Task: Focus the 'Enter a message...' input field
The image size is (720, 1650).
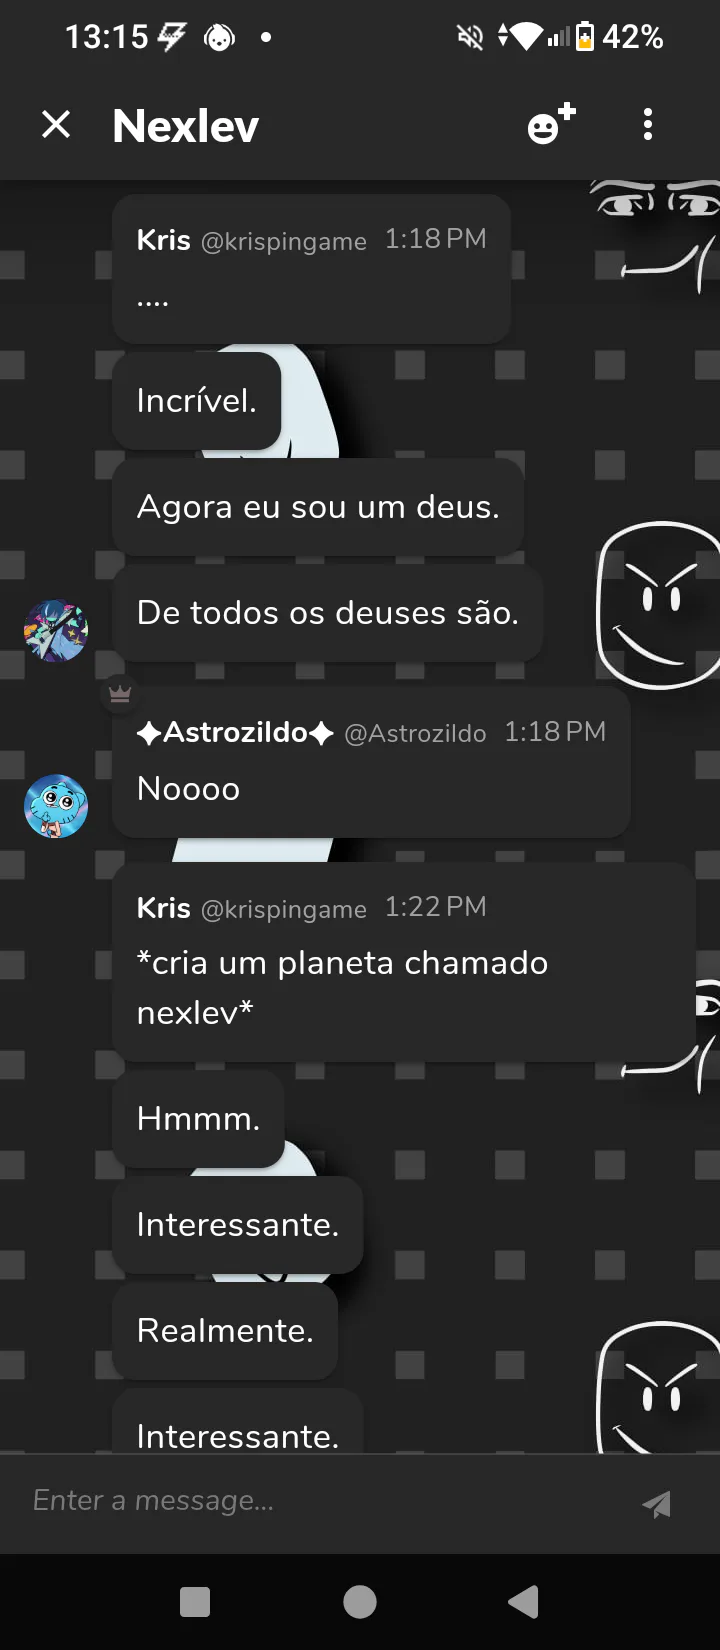Action: point(320,1501)
